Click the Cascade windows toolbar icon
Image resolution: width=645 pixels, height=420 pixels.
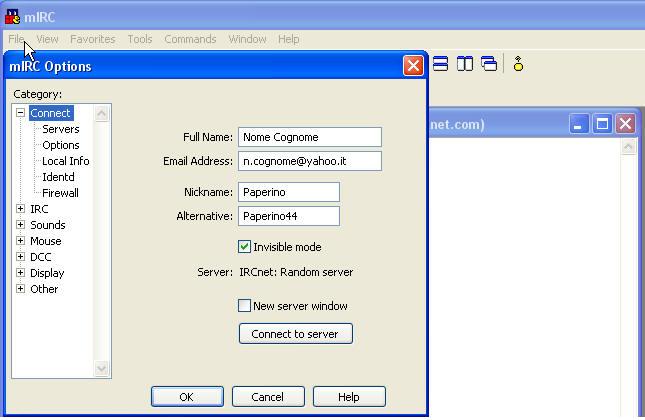click(489, 64)
